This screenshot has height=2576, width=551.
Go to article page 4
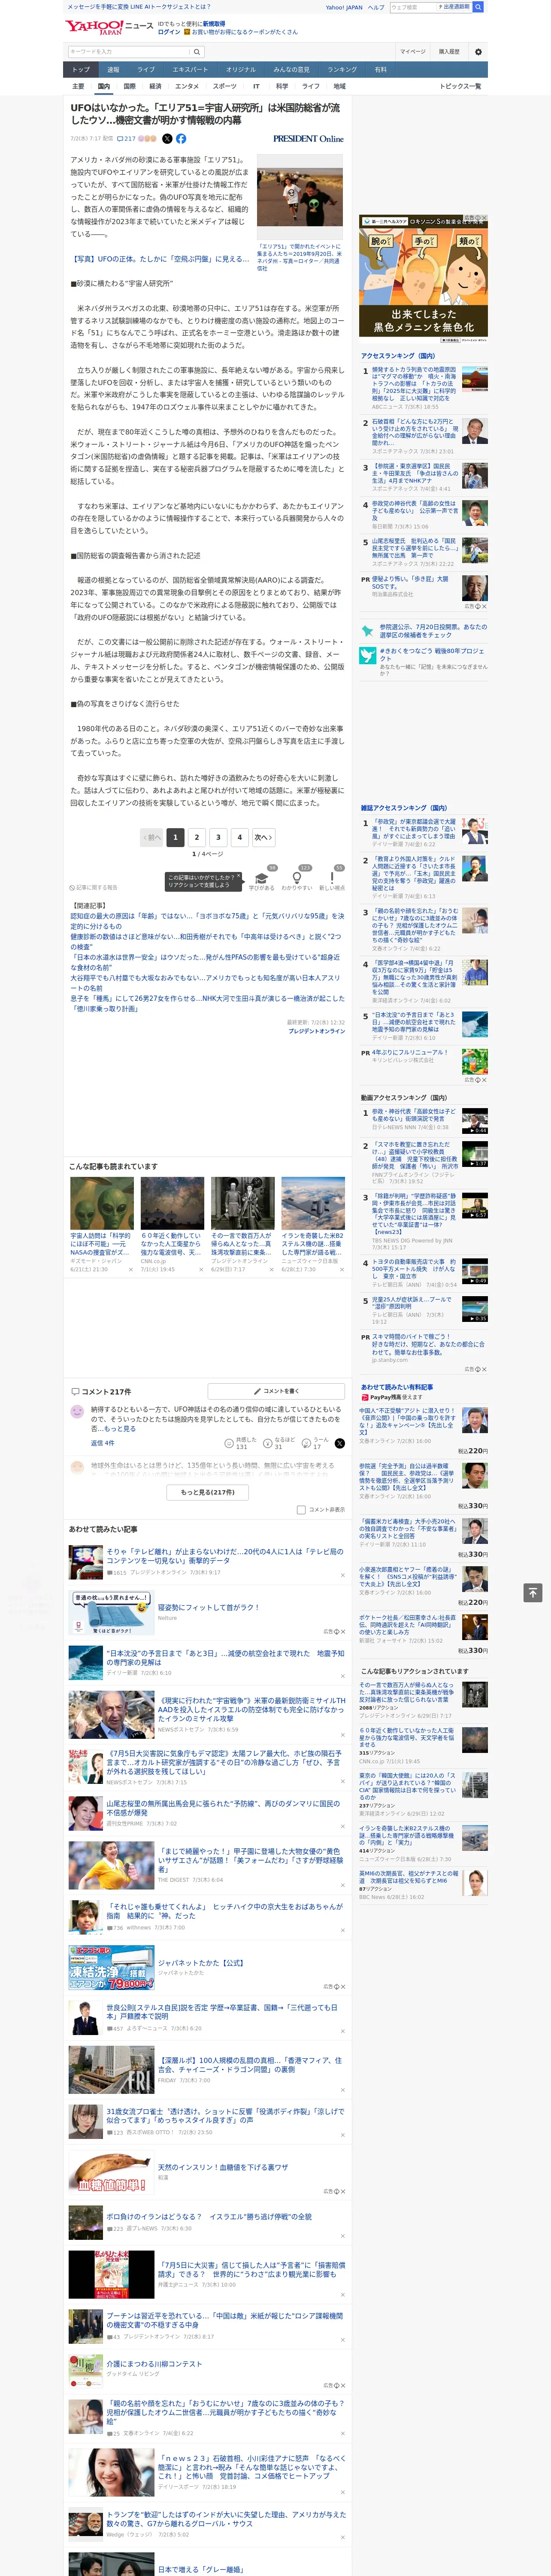point(239,837)
